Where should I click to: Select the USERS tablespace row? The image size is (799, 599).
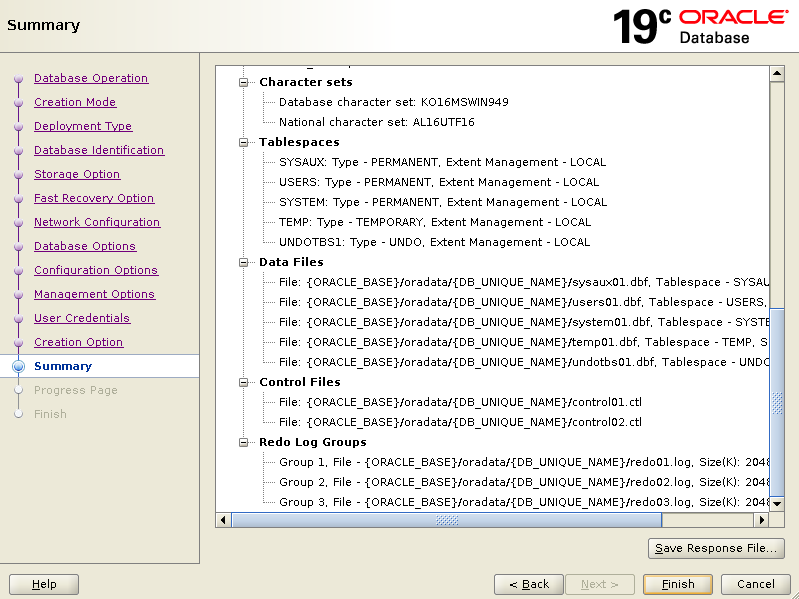tap(439, 182)
